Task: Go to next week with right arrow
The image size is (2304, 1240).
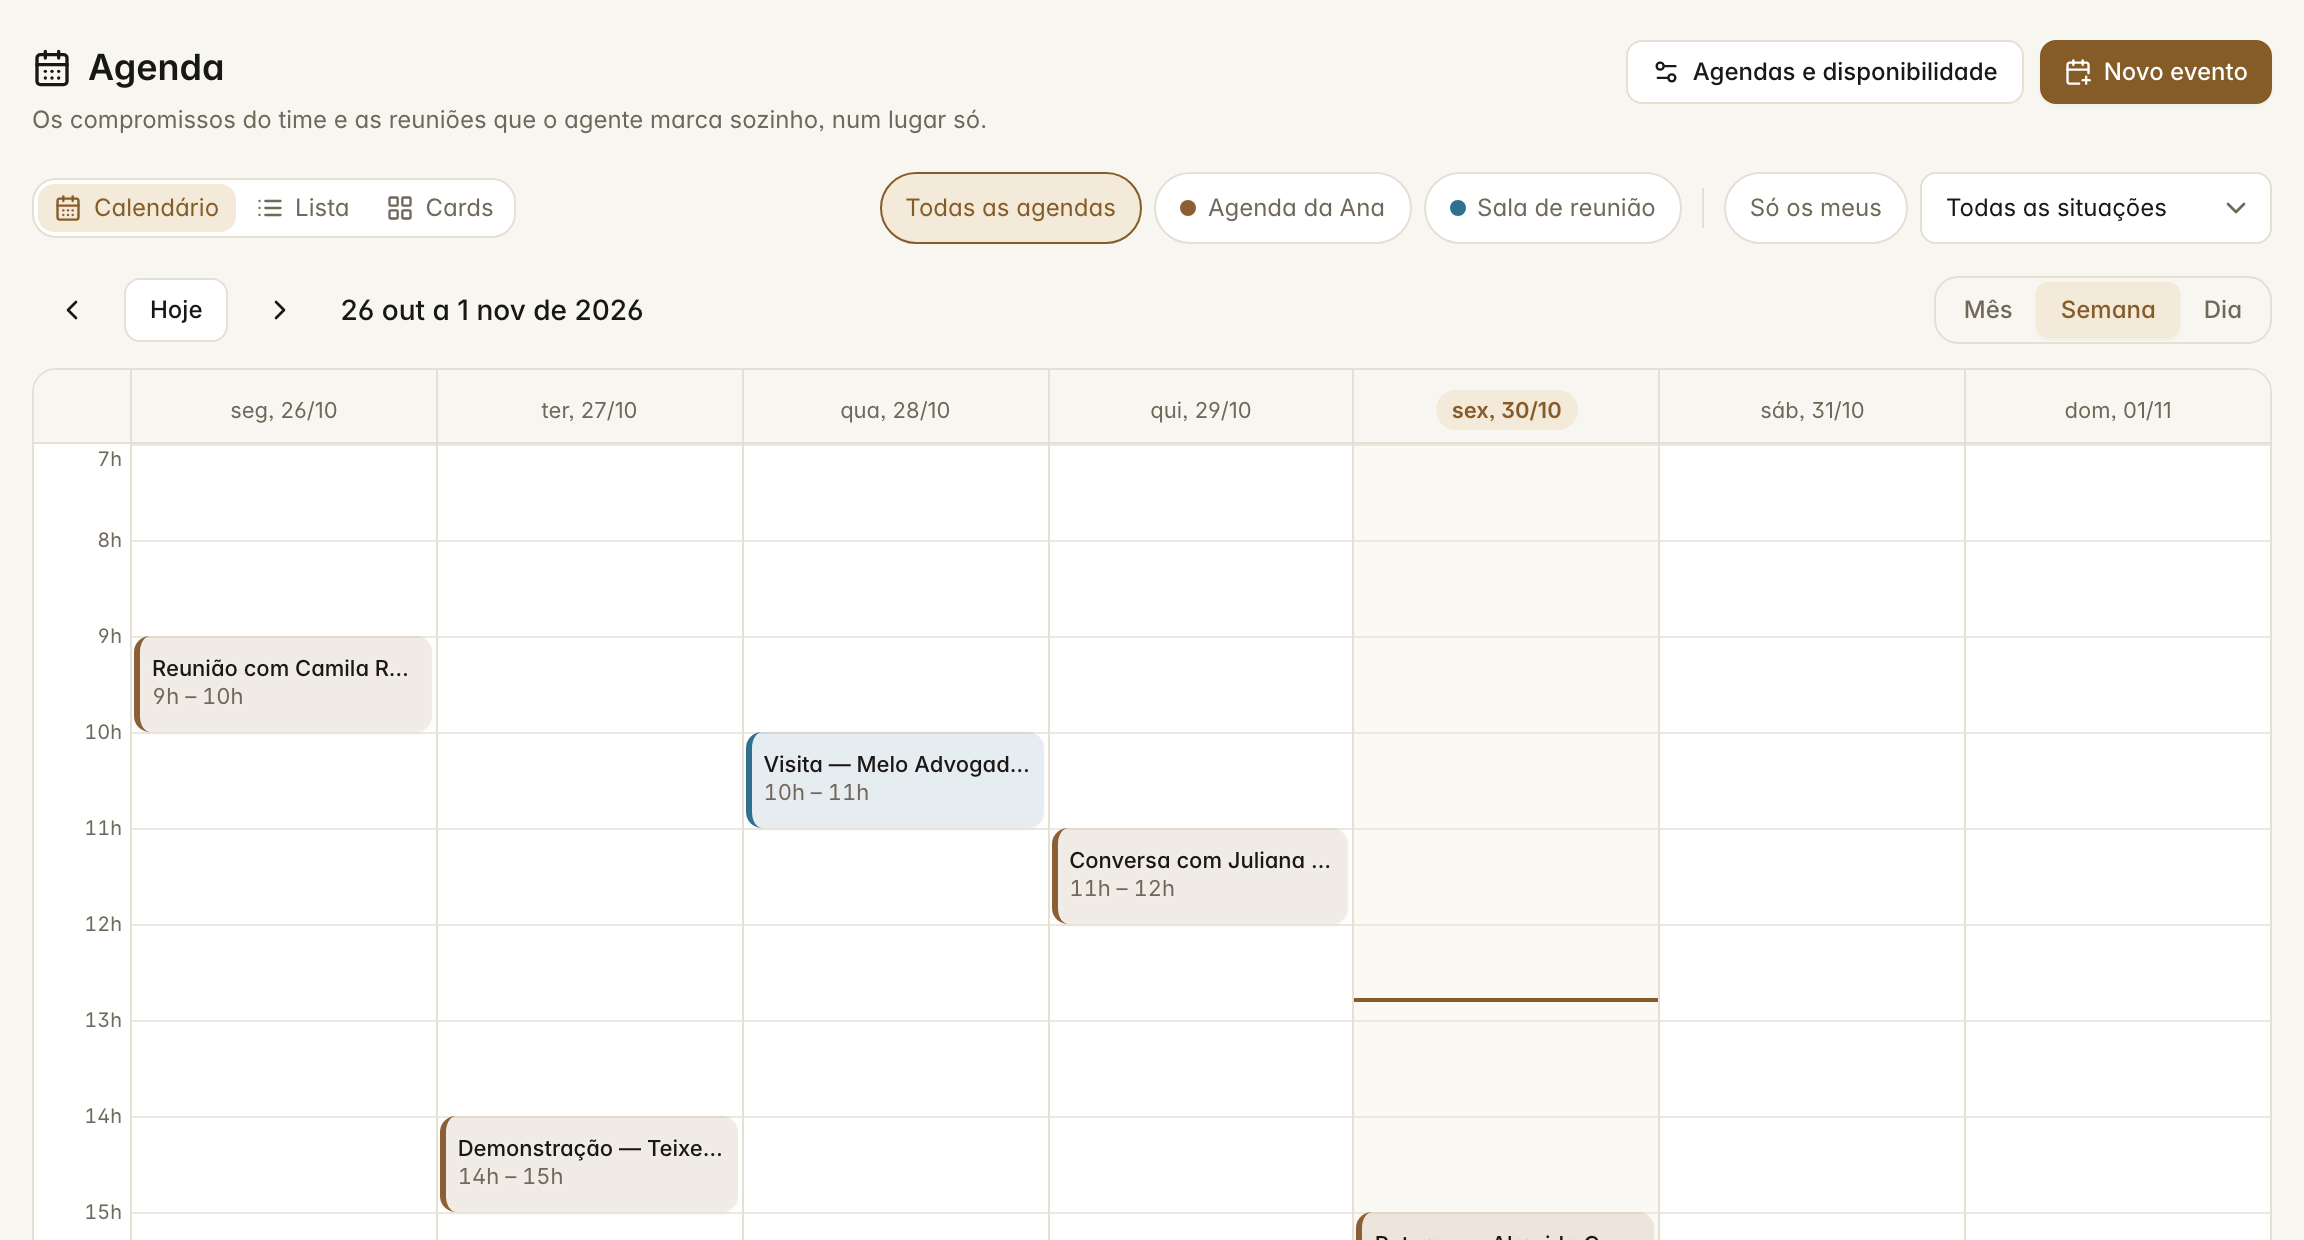Action: click(280, 310)
